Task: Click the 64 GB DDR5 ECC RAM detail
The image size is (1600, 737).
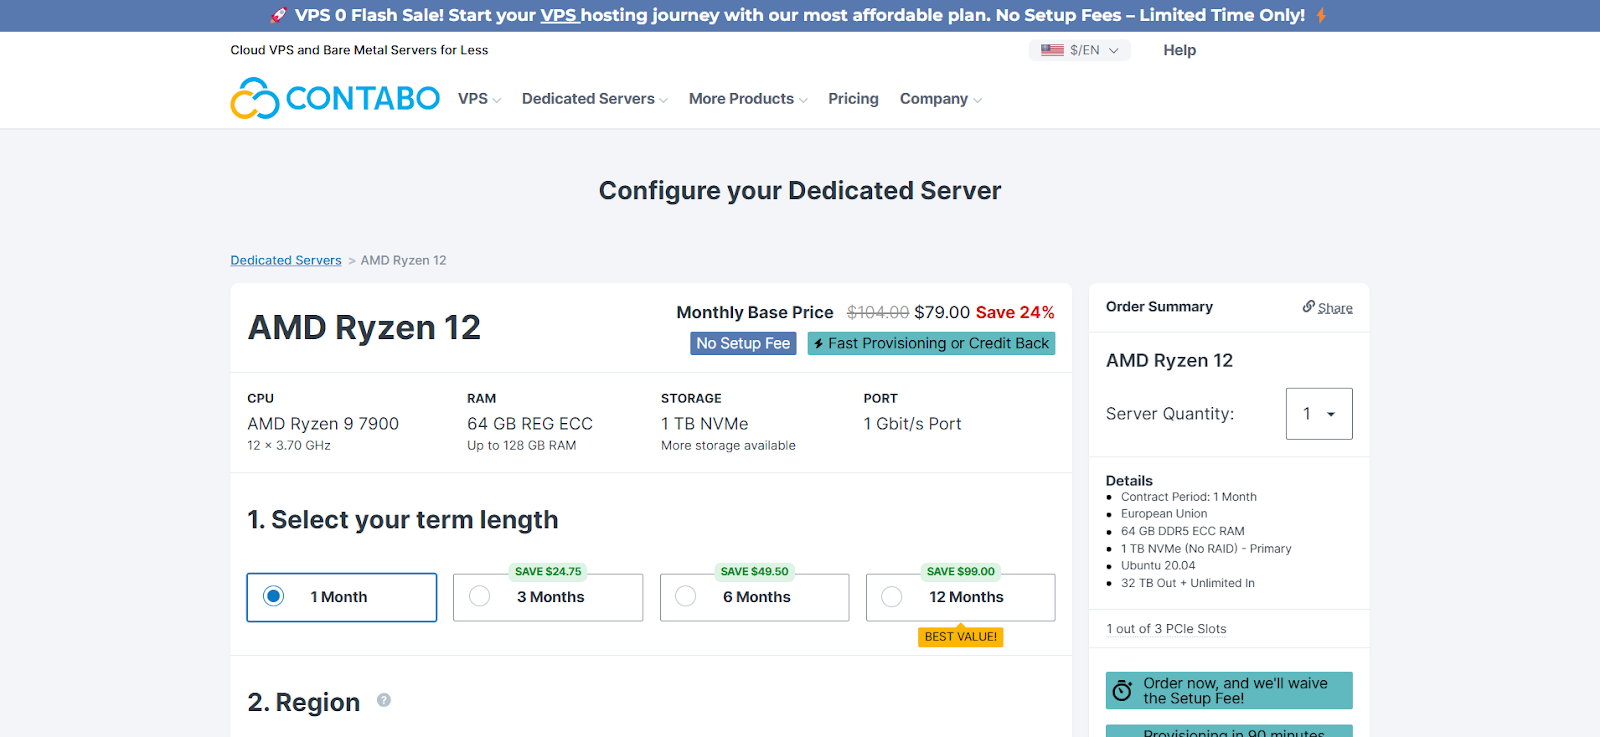Action: tap(1183, 532)
